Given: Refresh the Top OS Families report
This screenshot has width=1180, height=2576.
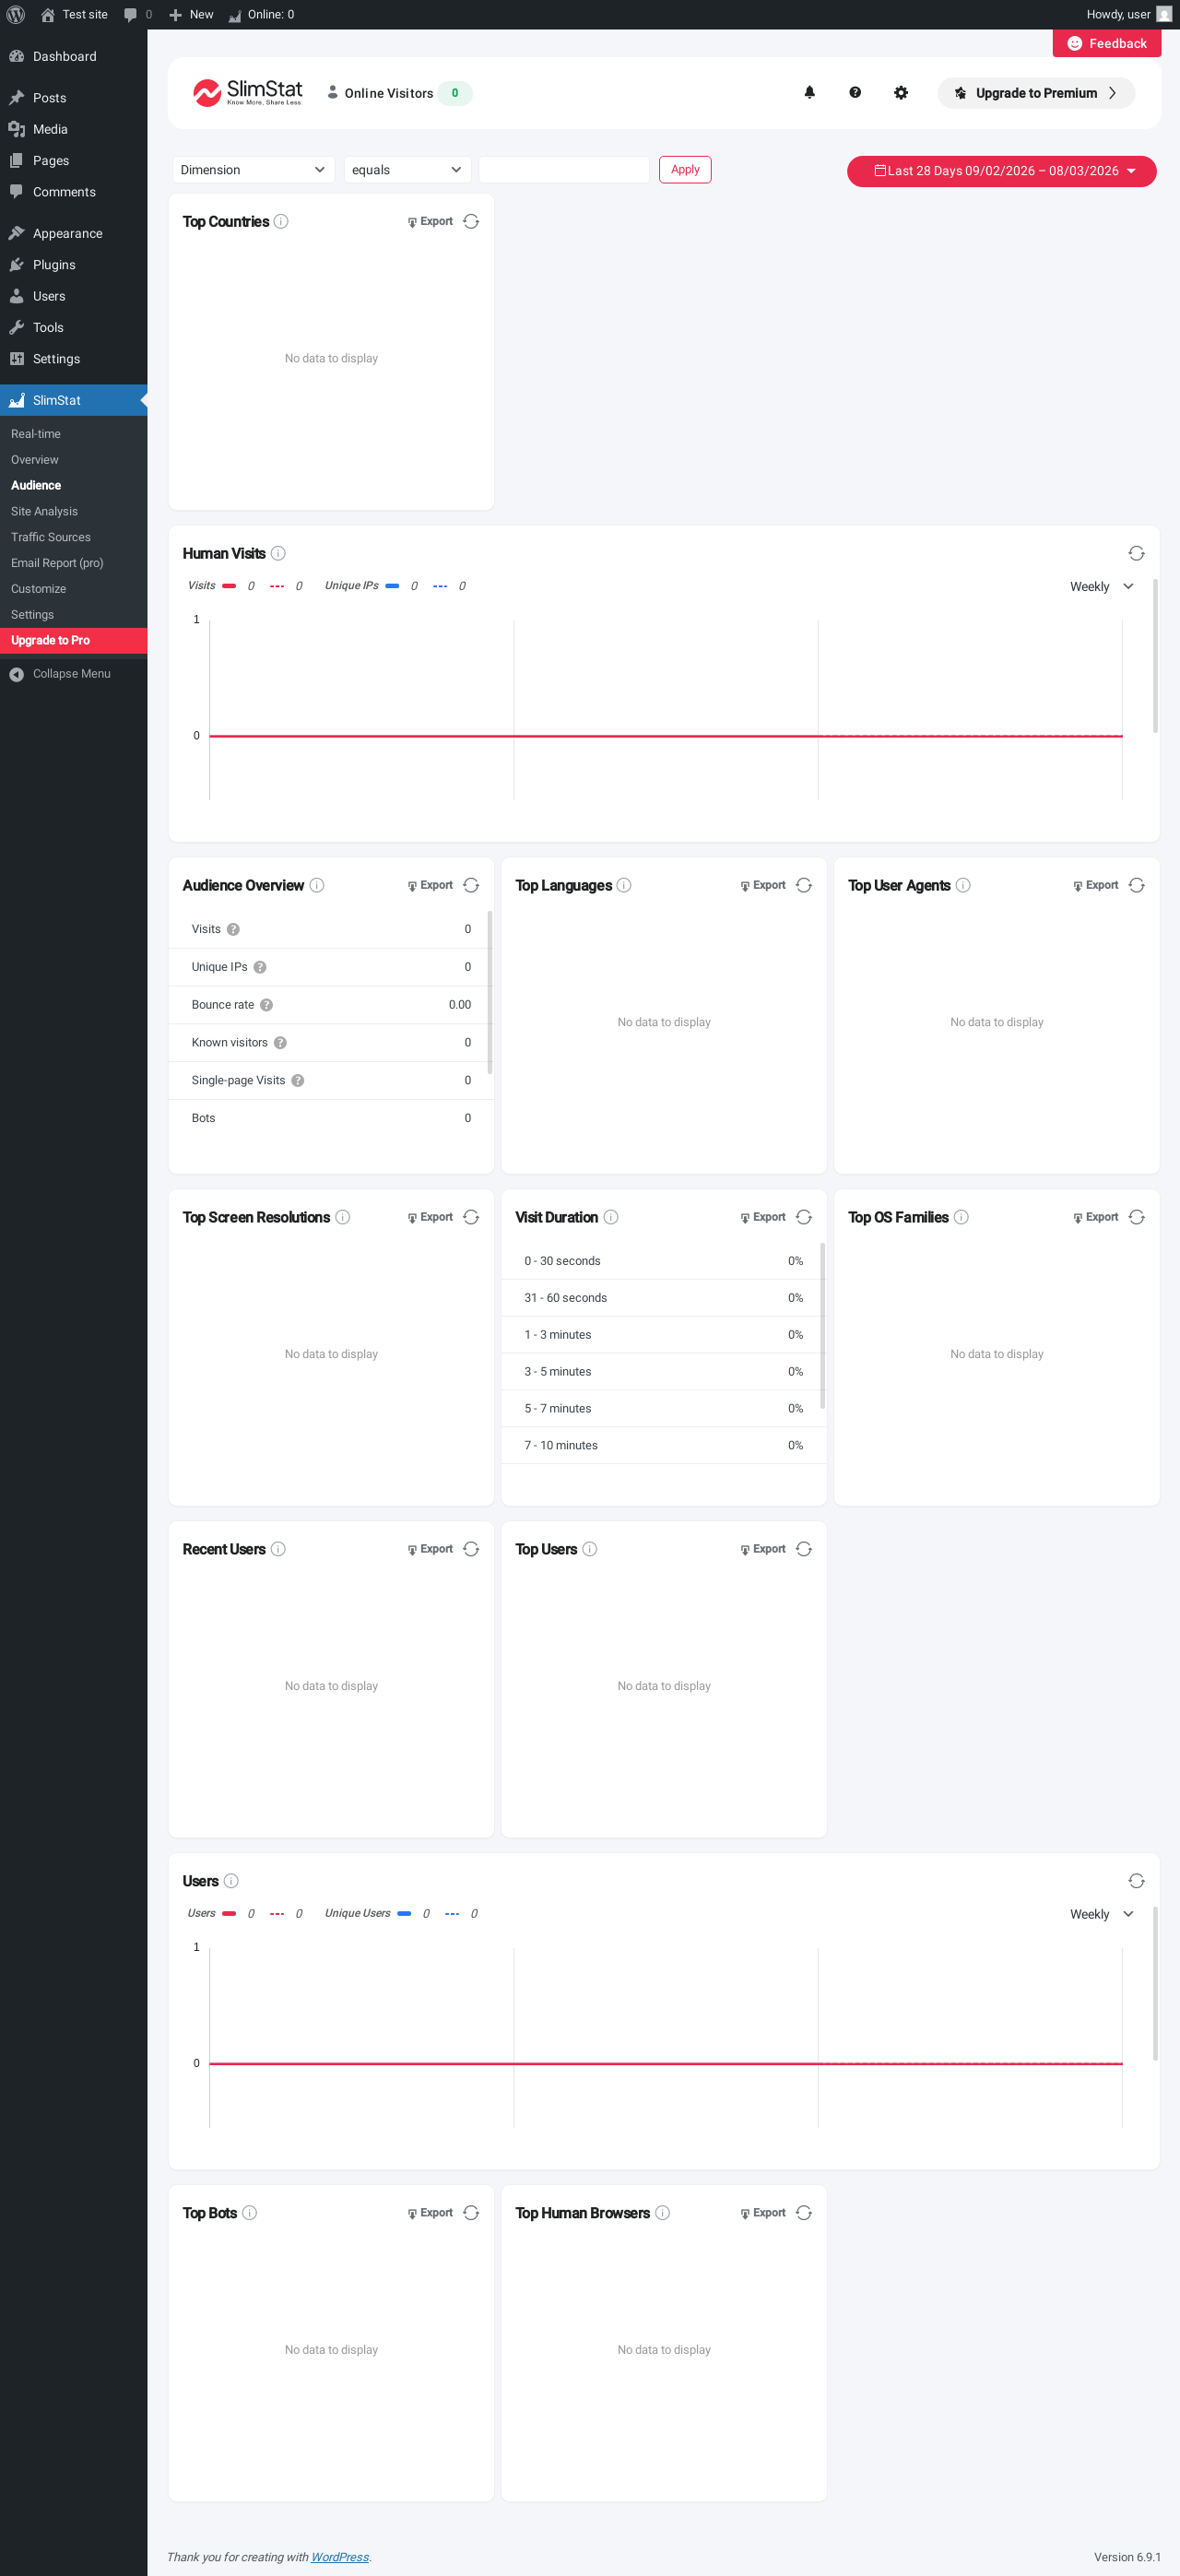Looking at the screenshot, I should pyautogui.click(x=1136, y=1218).
